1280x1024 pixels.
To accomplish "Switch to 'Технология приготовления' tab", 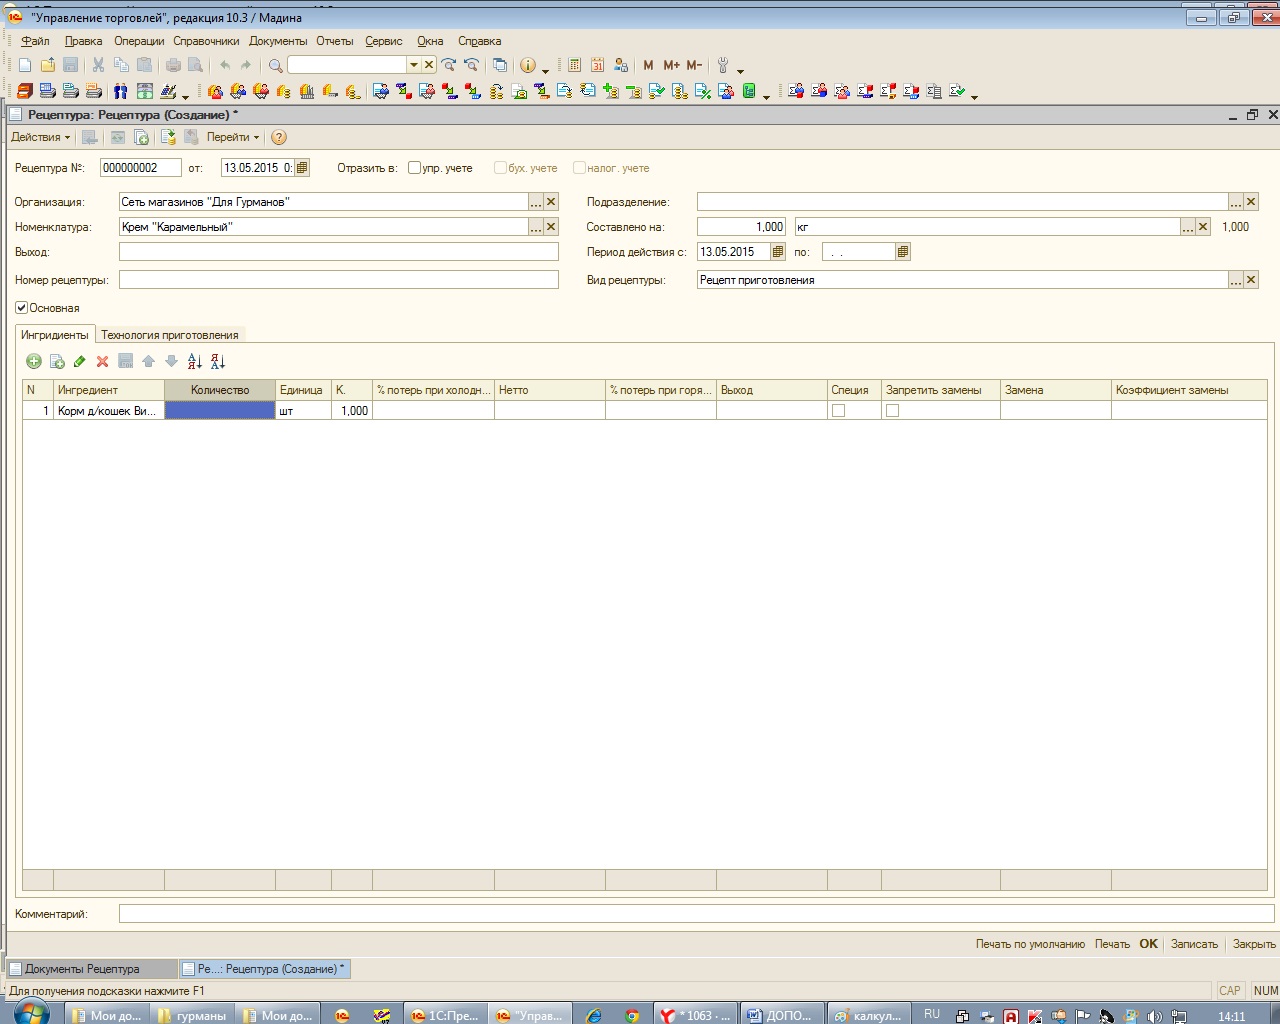I will pyautogui.click(x=169, y=335).
